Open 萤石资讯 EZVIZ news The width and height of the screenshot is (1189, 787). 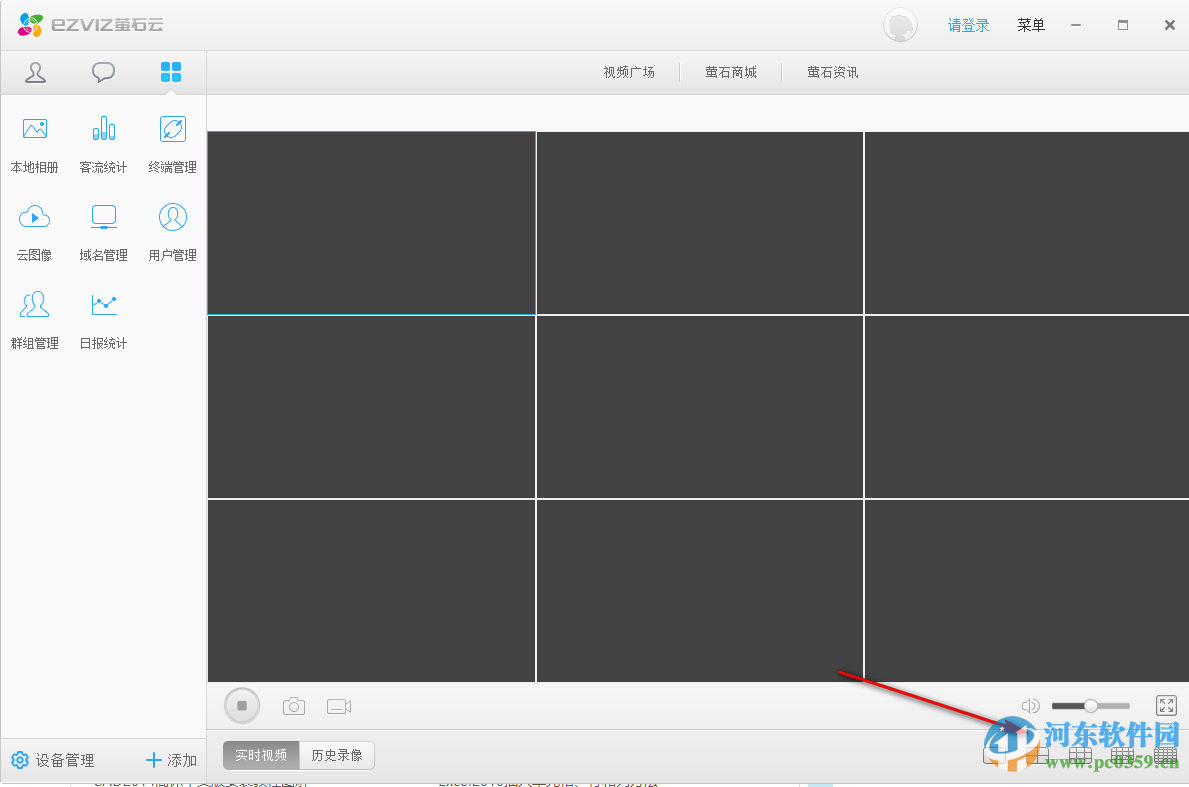pos(833,72)
